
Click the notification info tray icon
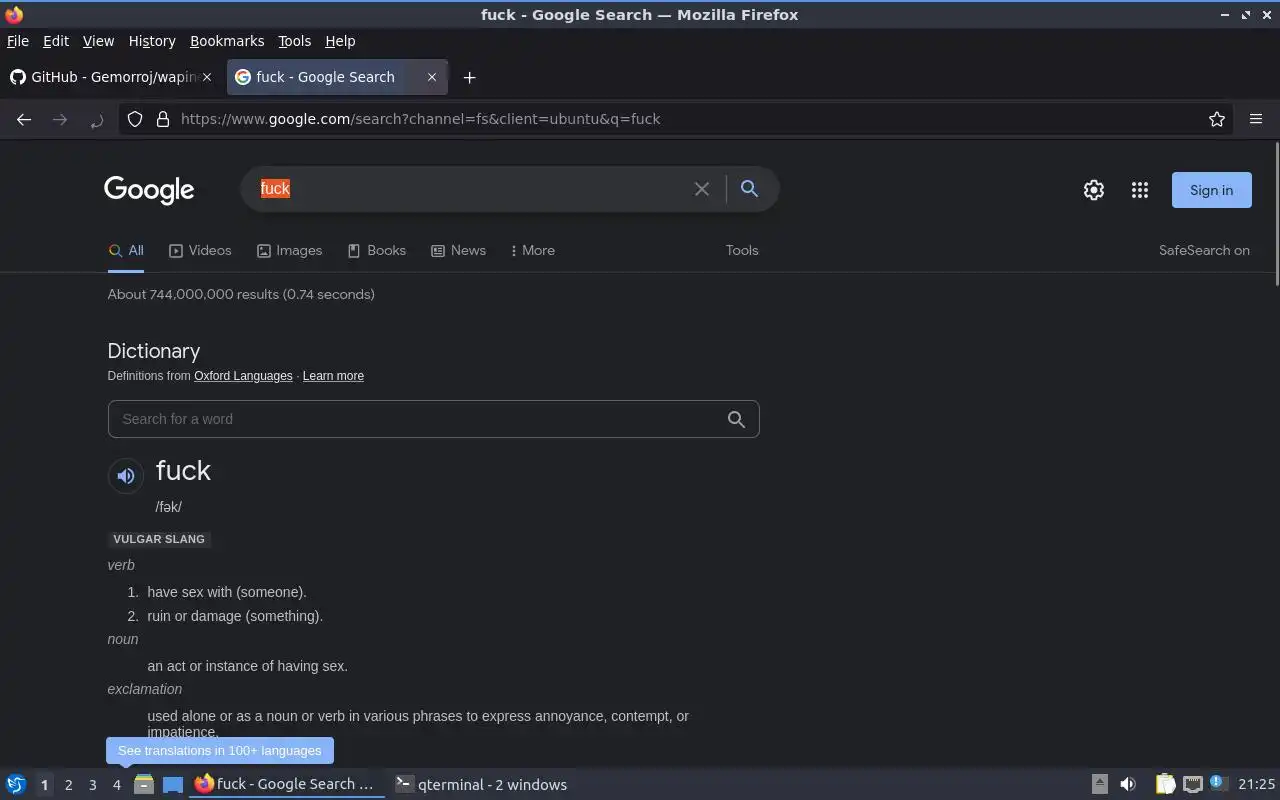pyautogui.click(x=1218, y=783)
